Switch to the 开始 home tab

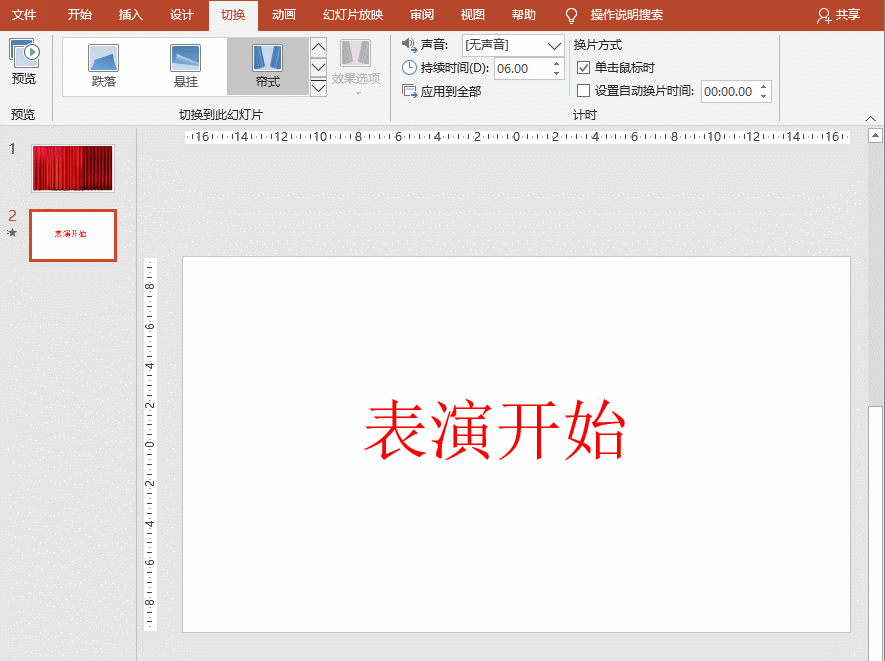[x=80, y=15]
